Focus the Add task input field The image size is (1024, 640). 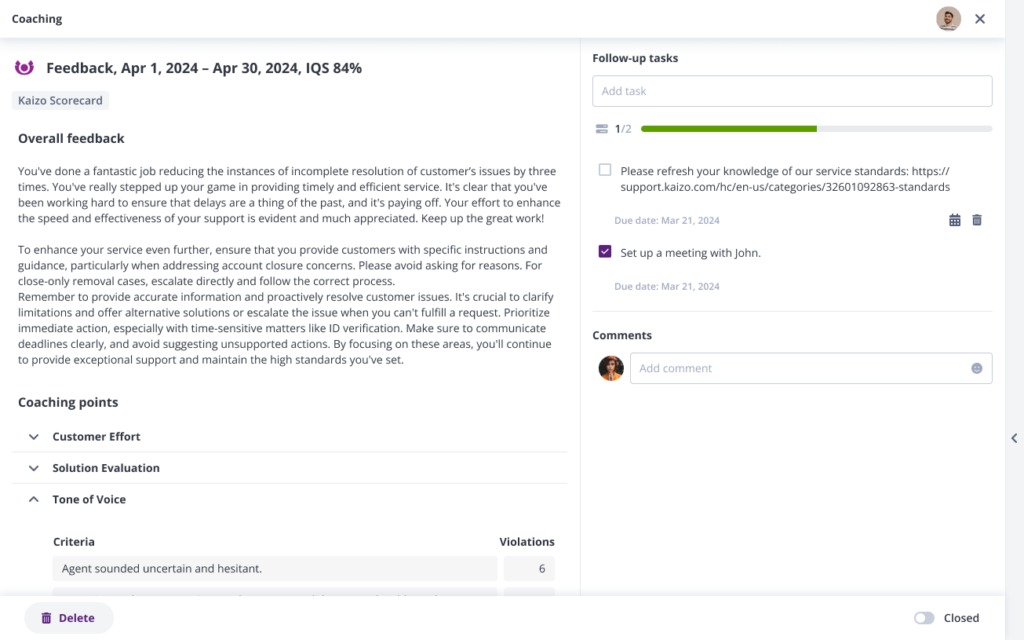[791, 91]
